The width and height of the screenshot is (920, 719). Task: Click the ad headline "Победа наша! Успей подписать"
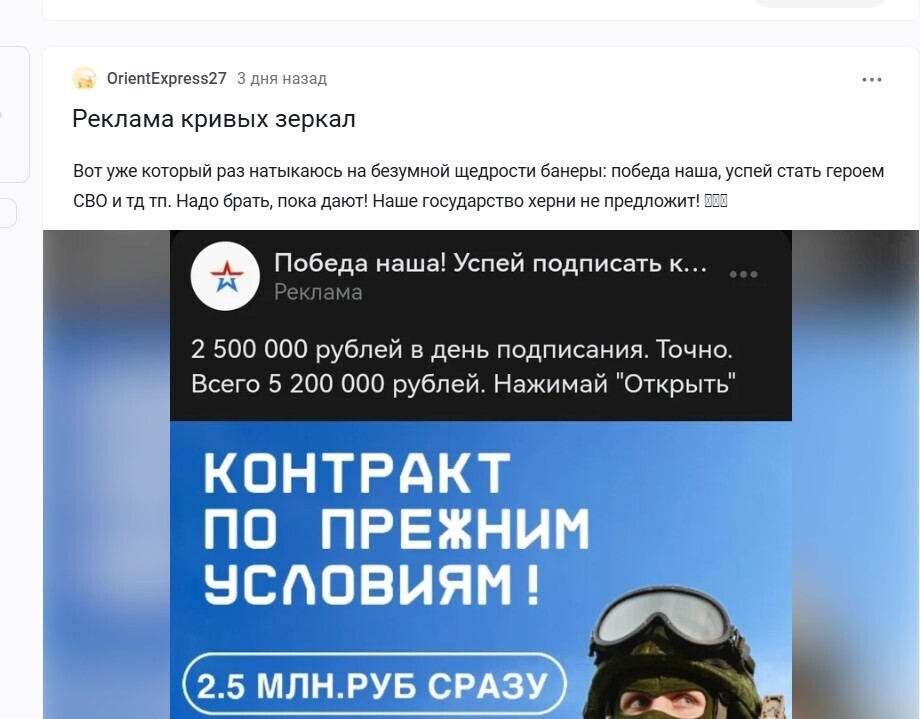(x=491, y=263)
